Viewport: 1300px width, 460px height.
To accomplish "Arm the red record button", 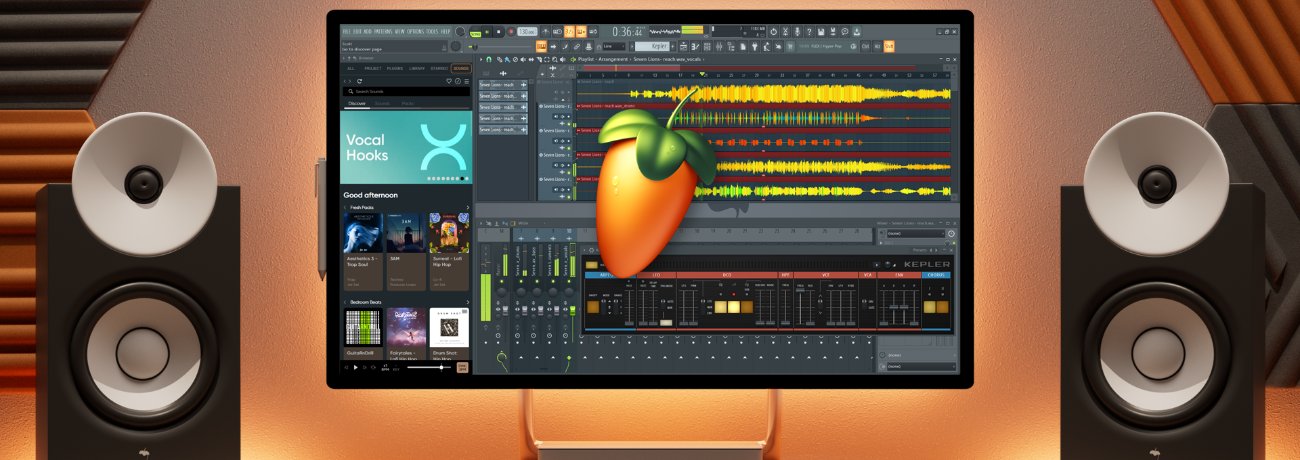I will point(511,32).
